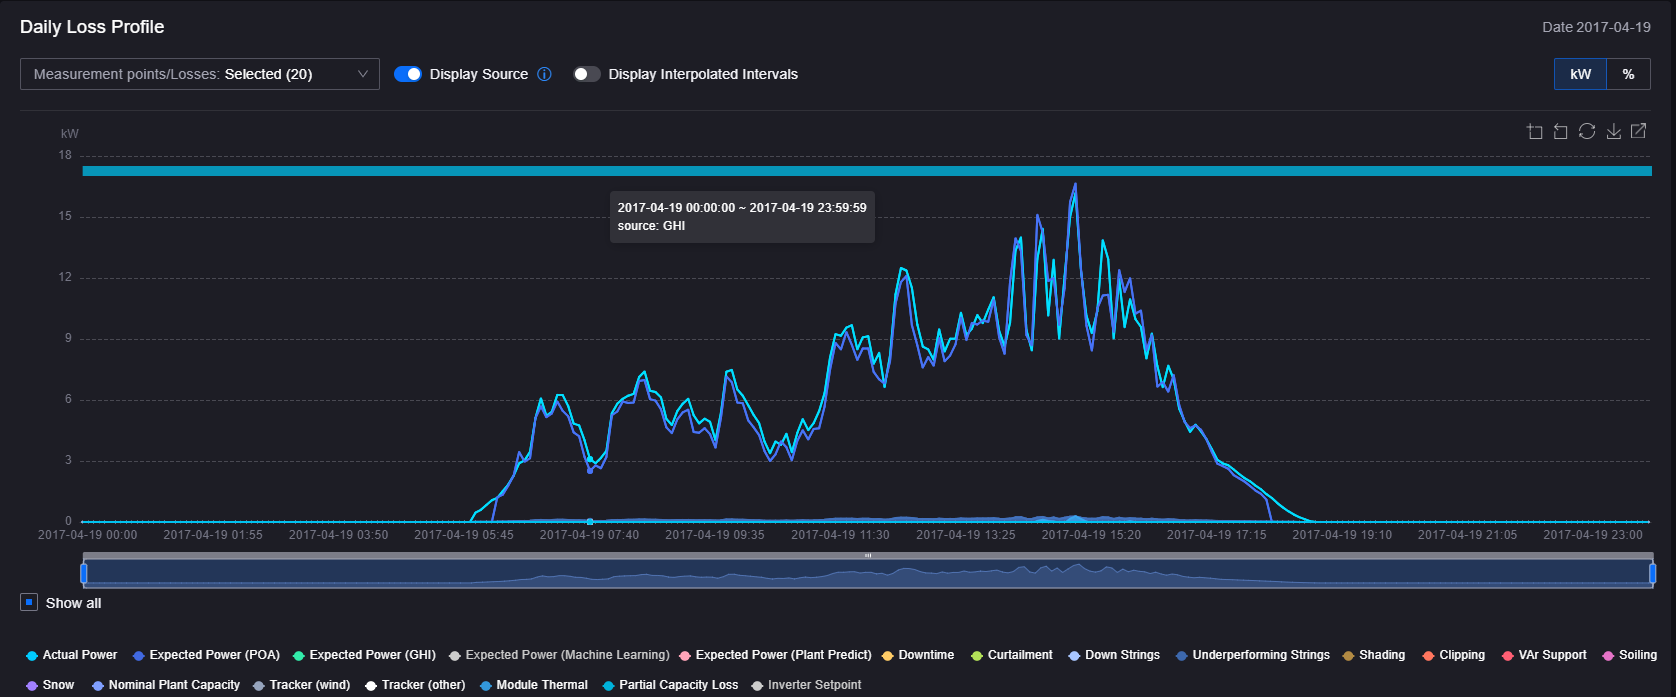
Task: Open chart in expanded view icon
Action: click(x=1638, y=131)
